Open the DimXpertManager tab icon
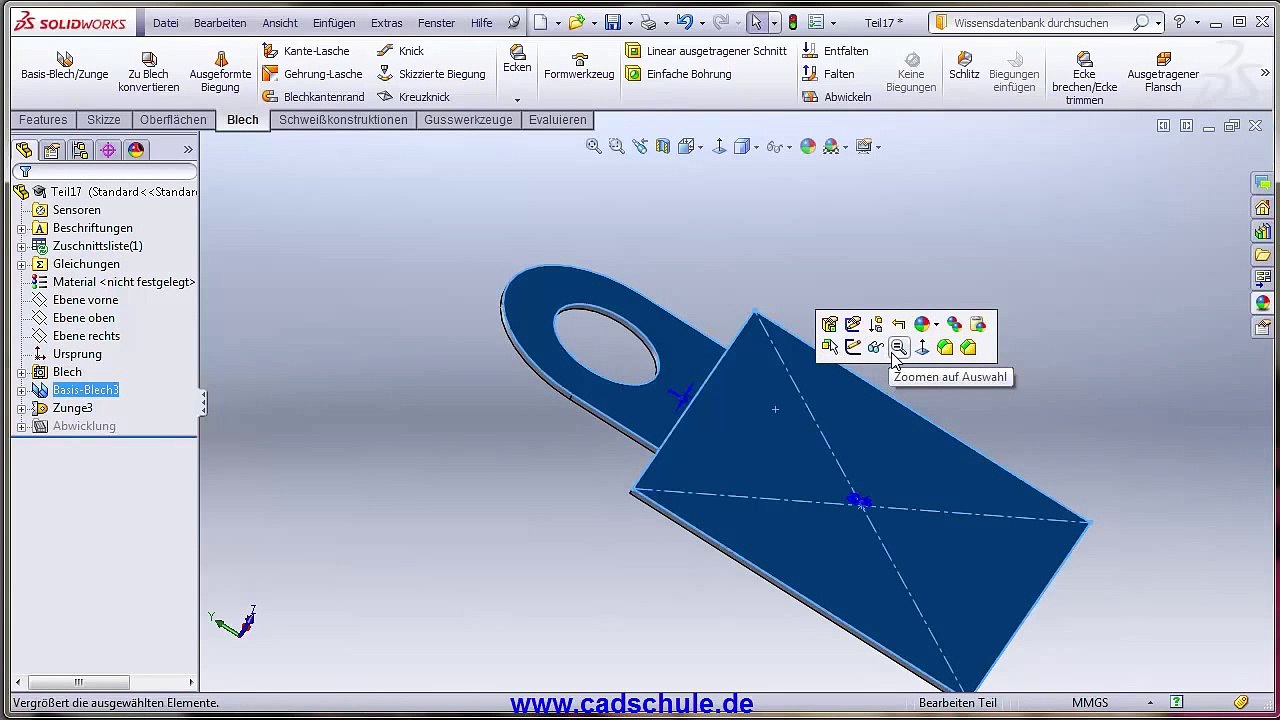 click(108, 150)
